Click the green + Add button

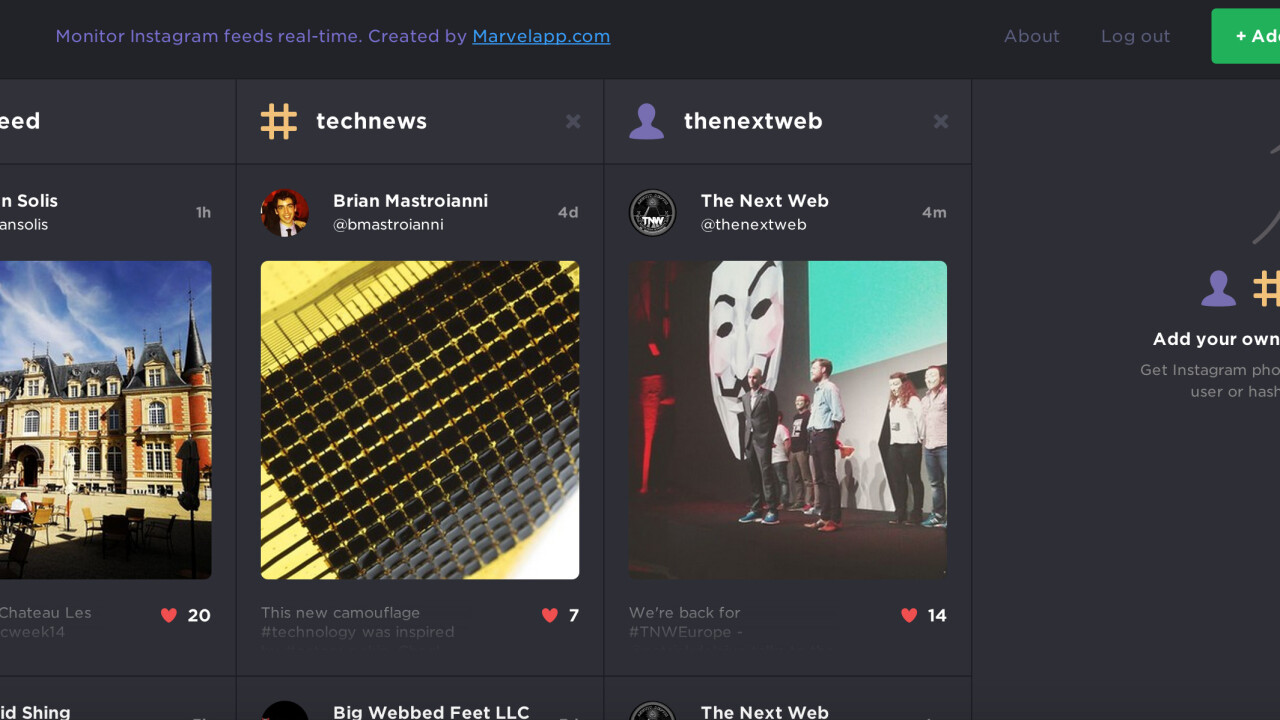[1253, 35]
